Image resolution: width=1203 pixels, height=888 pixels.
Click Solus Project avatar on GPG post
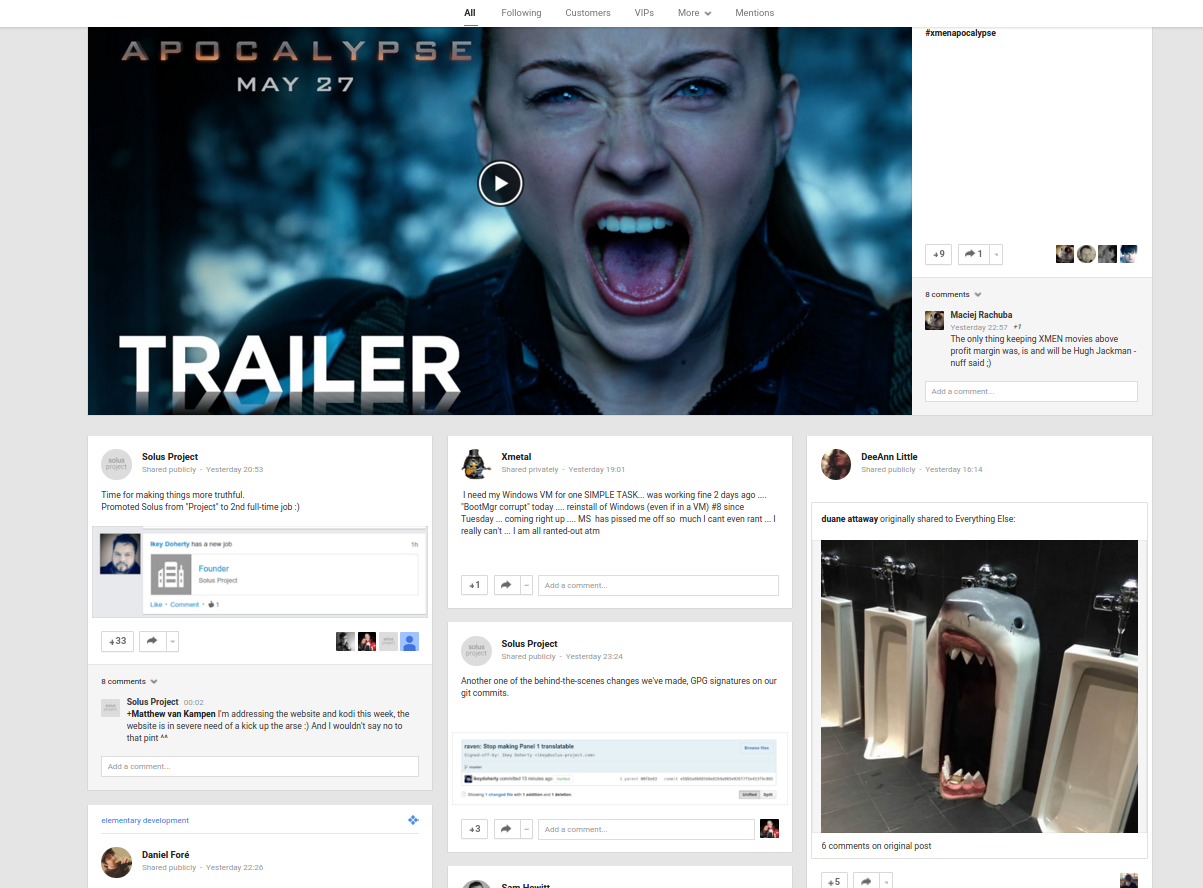point(476,651)
